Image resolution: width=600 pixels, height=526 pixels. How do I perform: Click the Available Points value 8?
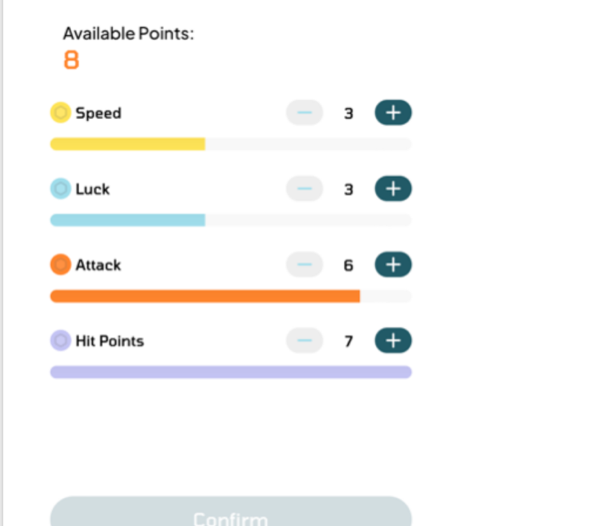(x=72, y=60)
